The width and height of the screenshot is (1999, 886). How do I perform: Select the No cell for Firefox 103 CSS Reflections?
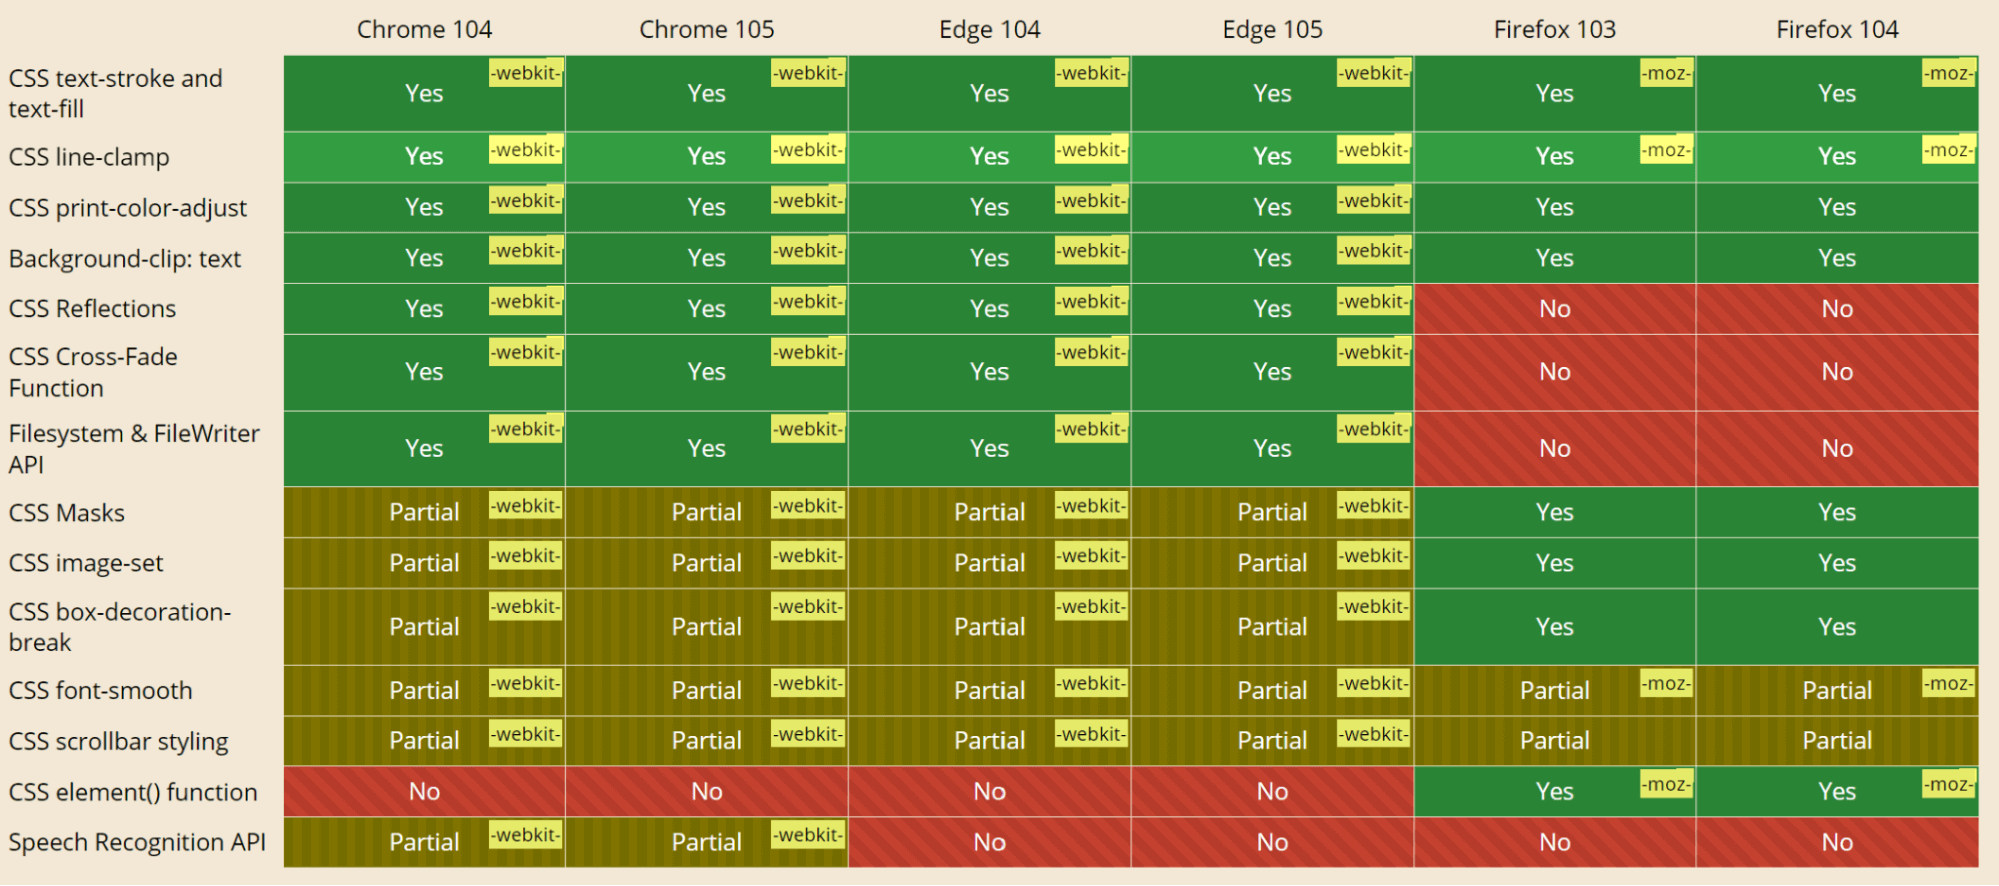pos(1555,309)
